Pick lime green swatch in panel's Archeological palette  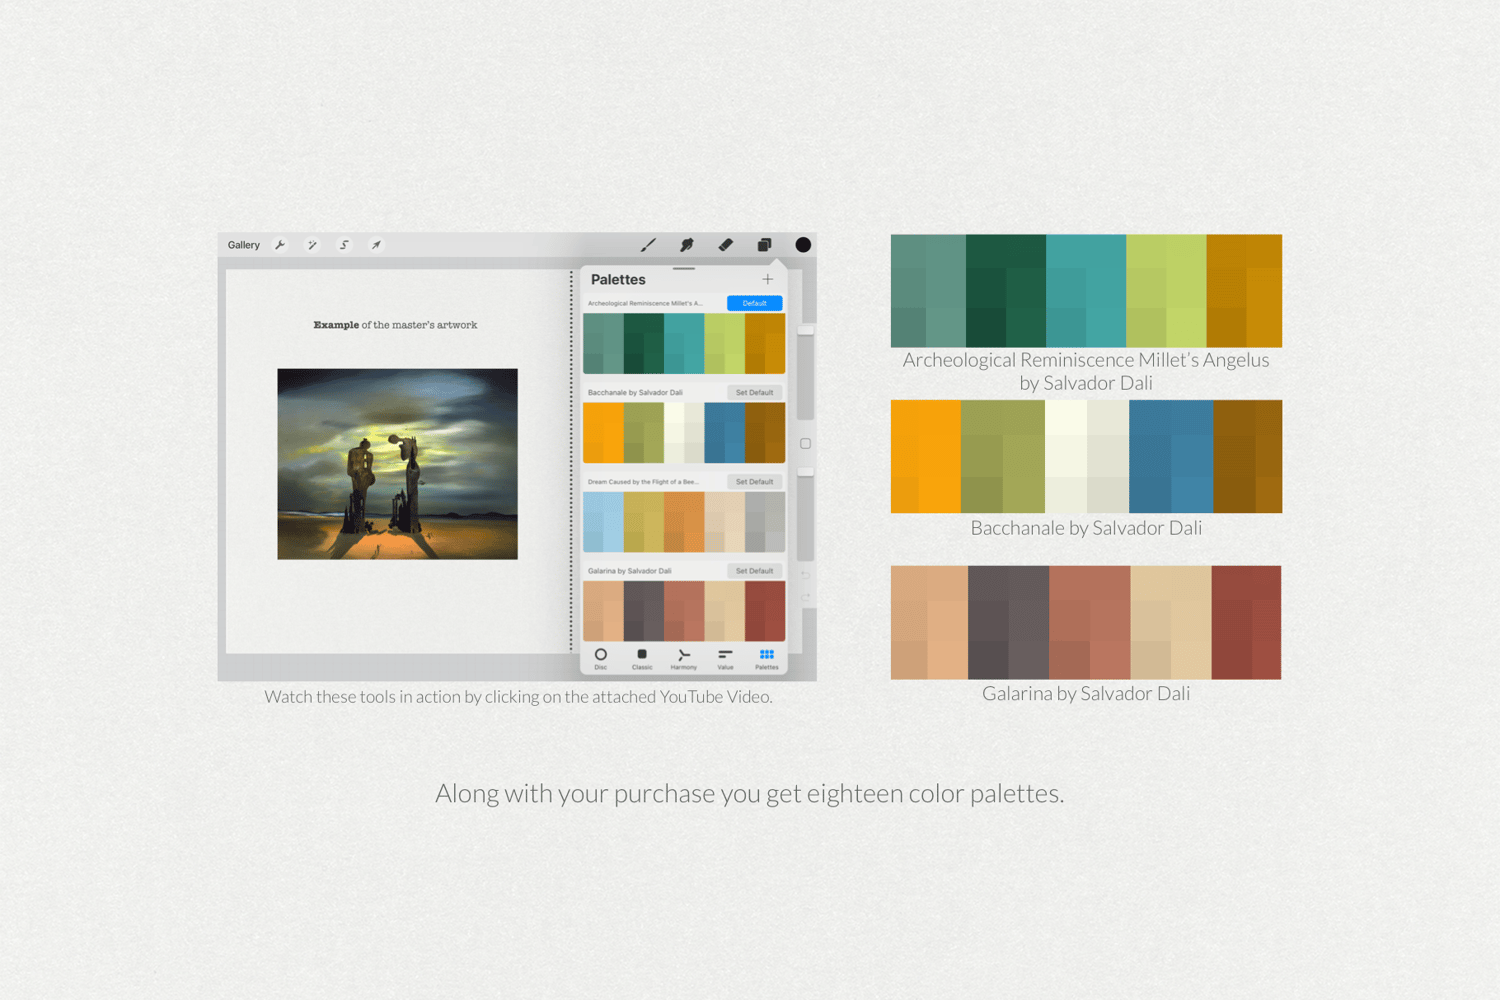pyautogui.click(x=724, y=344)
